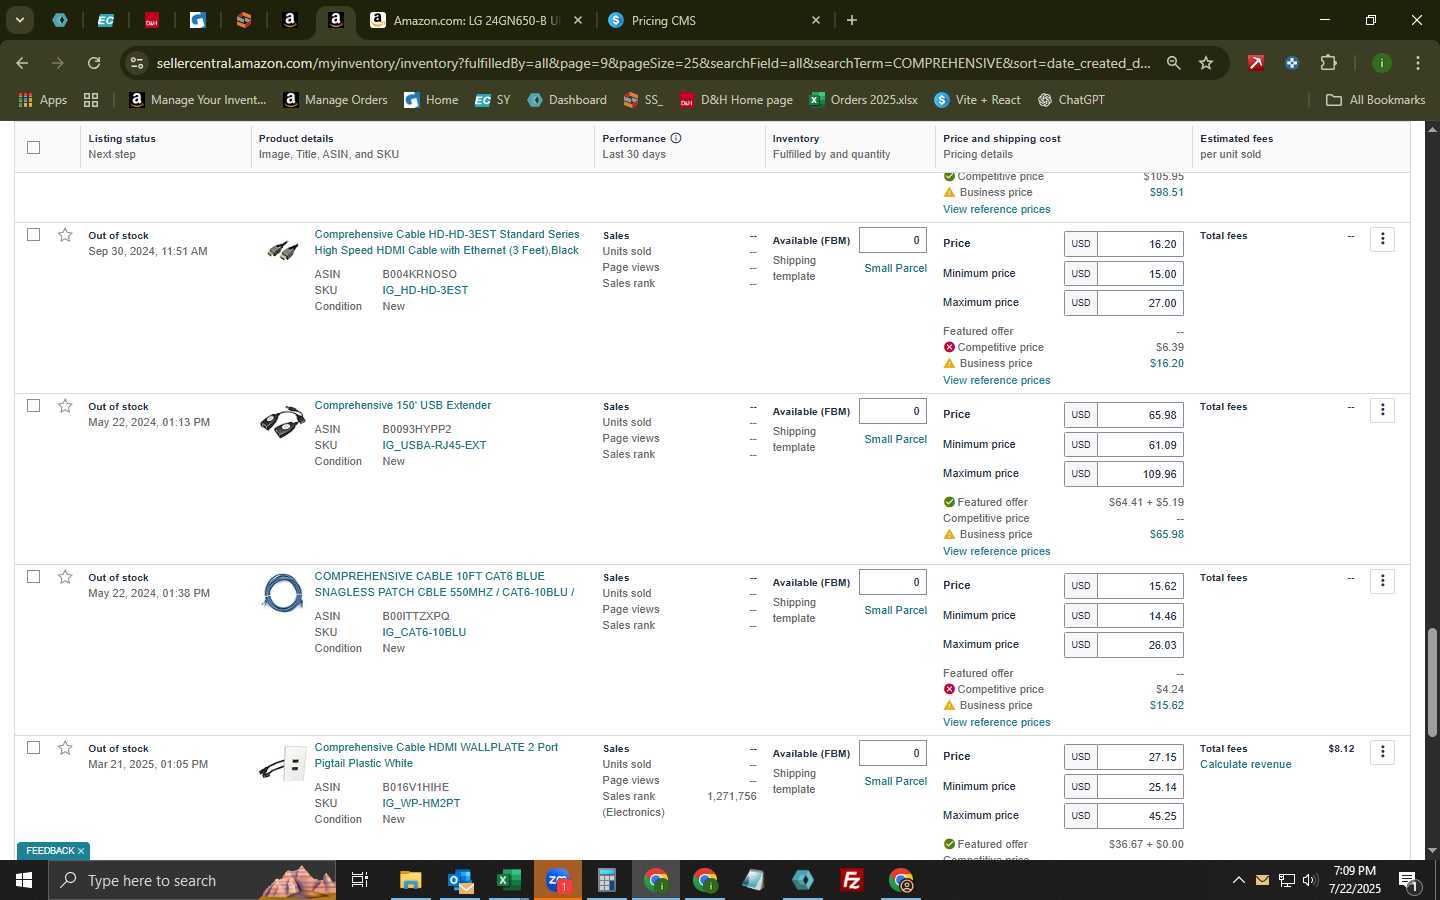The height and width of the screenshot is (900, 1440).
Task: Favorite the HD-HD-3EST HDMI cable listing star
Action: (65, 235)
